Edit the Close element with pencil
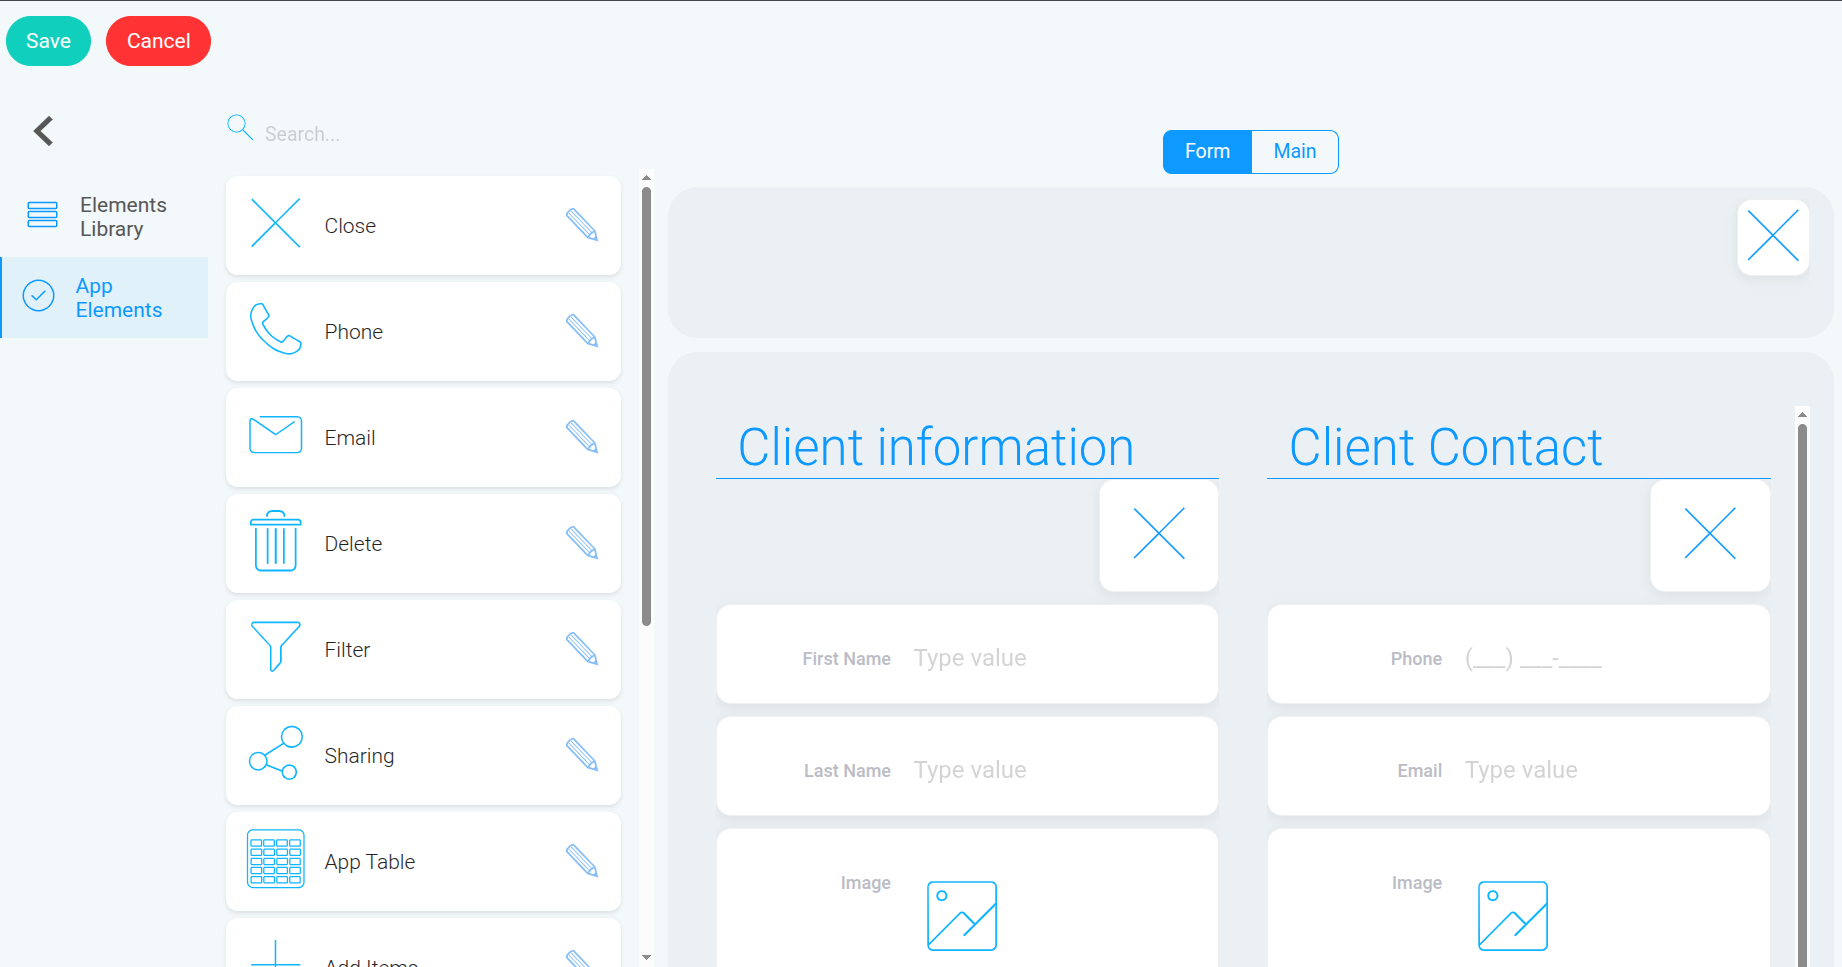 point(582,225)
